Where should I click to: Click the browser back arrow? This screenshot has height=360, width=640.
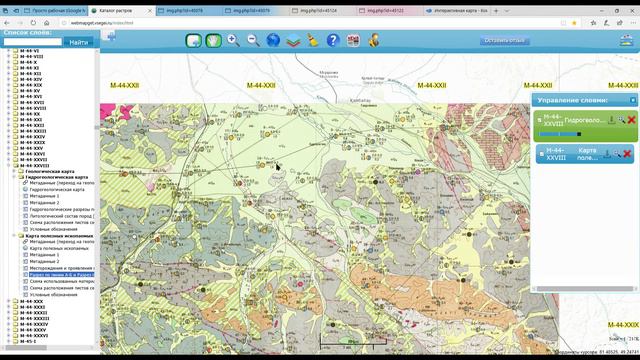(x=7, y=23)
